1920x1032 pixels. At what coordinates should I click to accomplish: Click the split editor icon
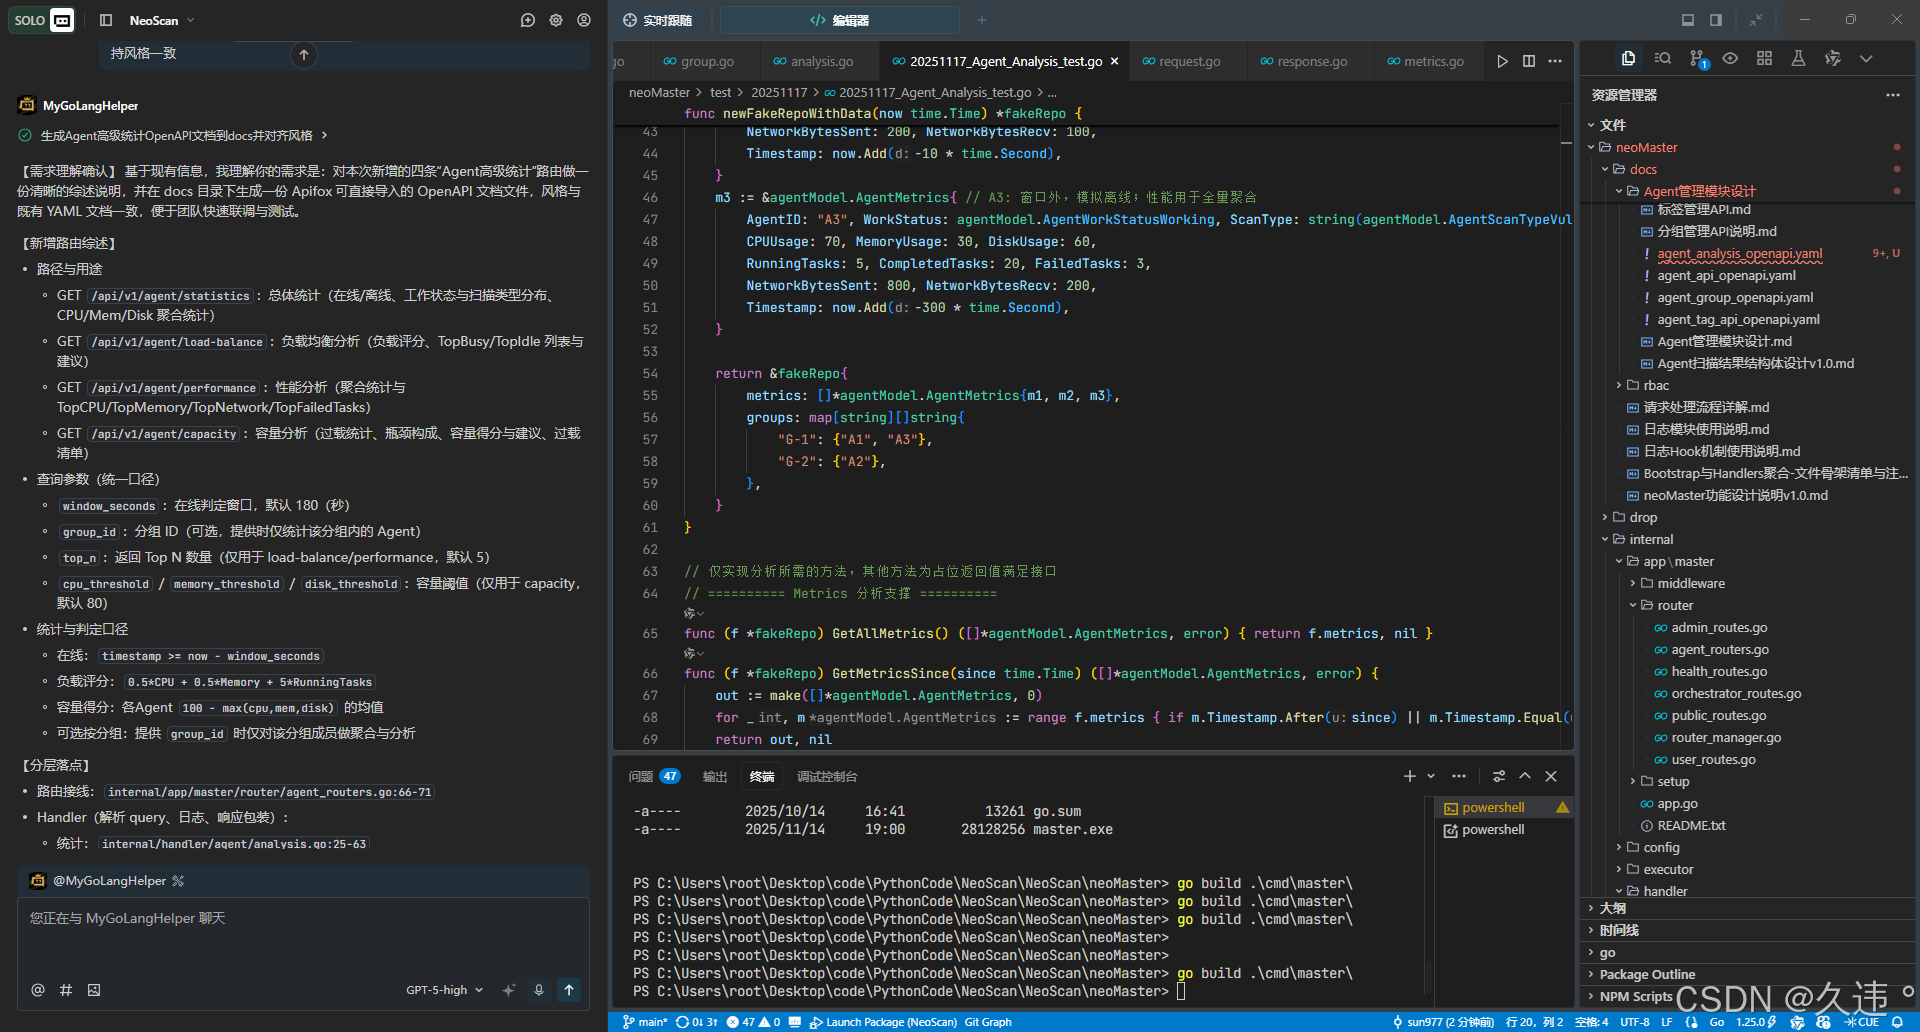(1529, 62)
